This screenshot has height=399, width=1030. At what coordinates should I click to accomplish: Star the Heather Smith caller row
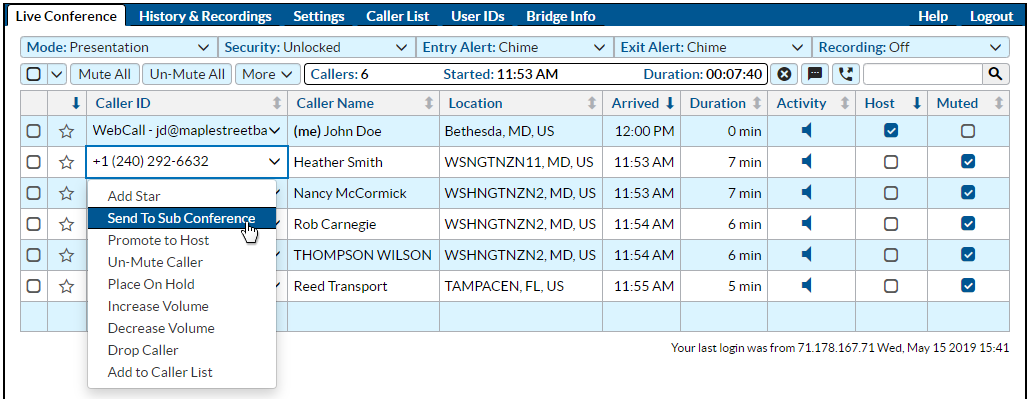tap(66, 162)
